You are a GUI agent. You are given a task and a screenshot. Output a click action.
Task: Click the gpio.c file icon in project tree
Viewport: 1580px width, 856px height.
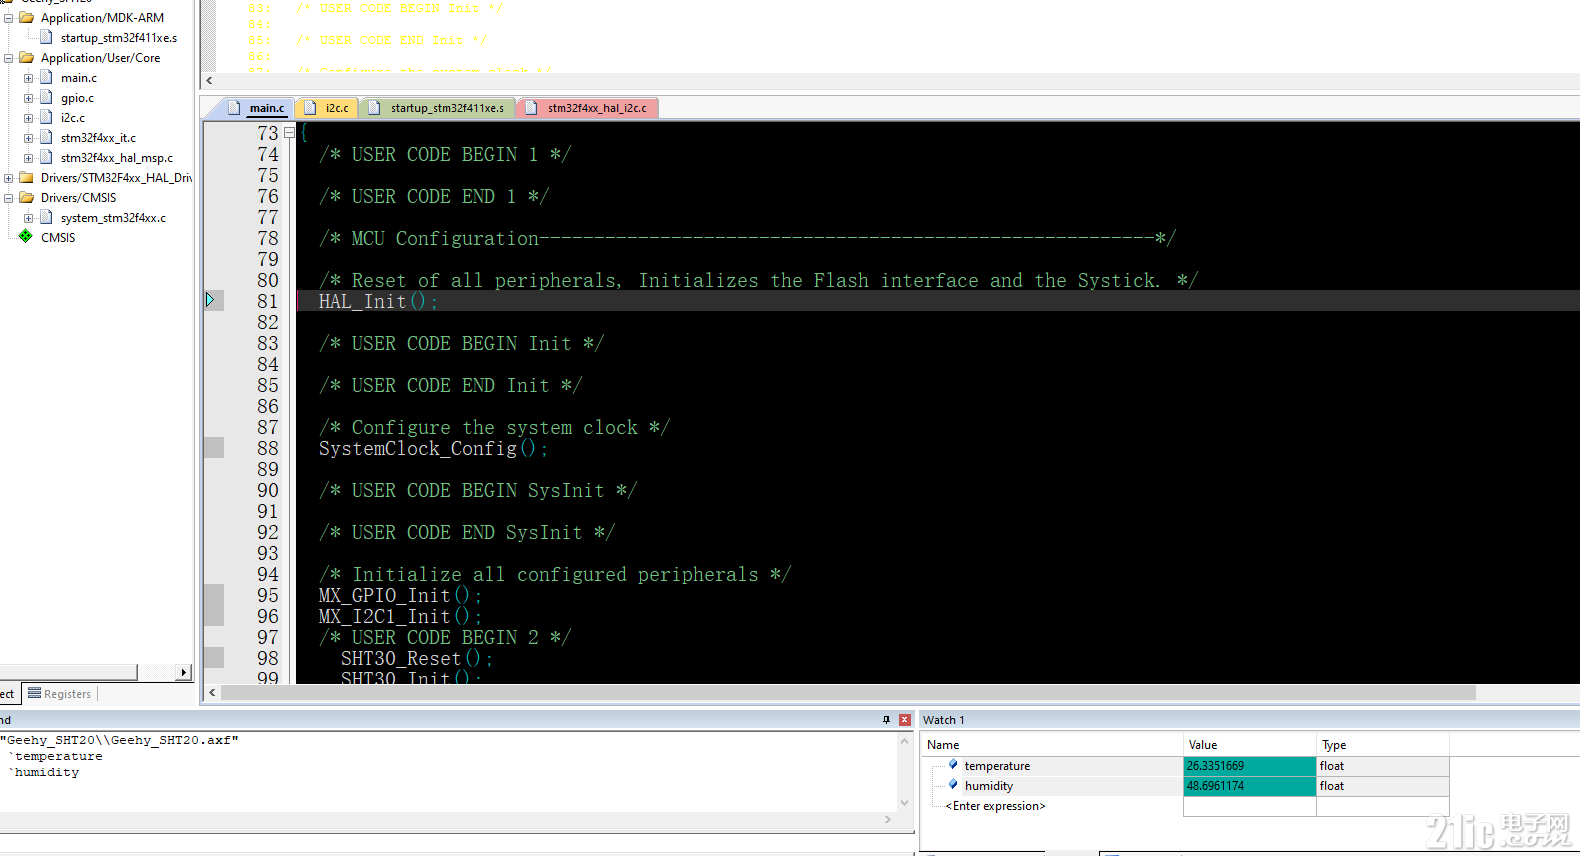tap(46, 97)
